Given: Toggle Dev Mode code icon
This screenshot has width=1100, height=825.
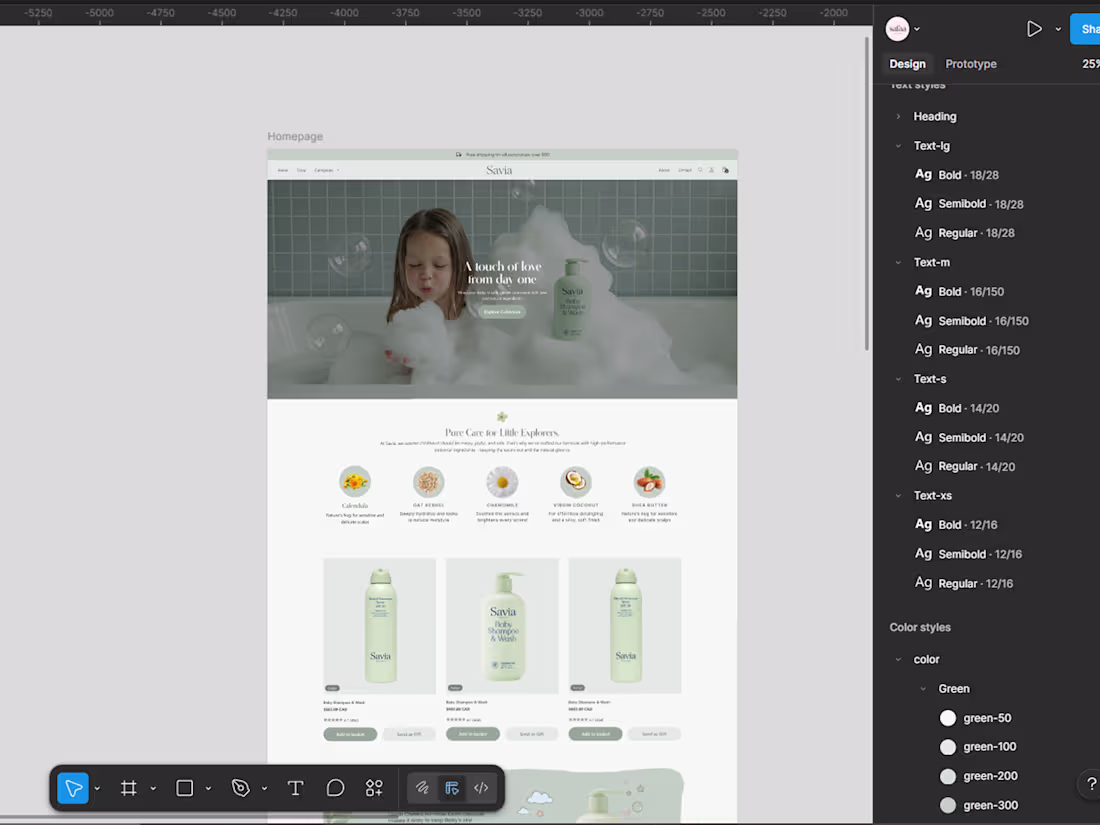Looking at the screenshot, I should (x=481, y=788).
